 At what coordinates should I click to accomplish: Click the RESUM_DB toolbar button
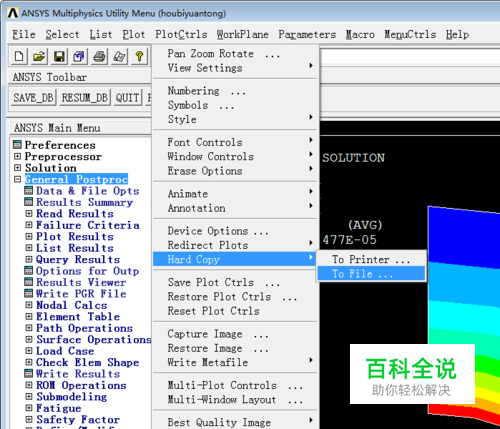click(85, 97)
